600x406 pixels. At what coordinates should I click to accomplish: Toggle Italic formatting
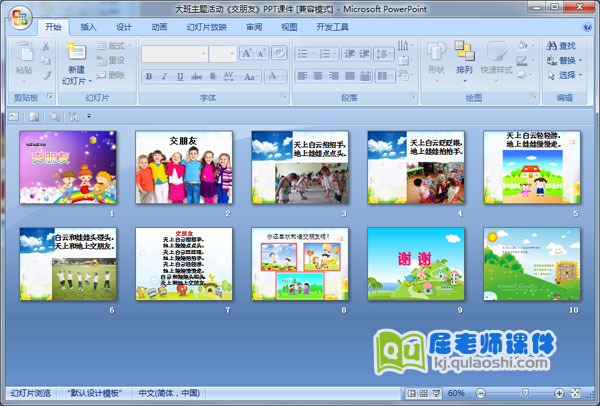165,77
